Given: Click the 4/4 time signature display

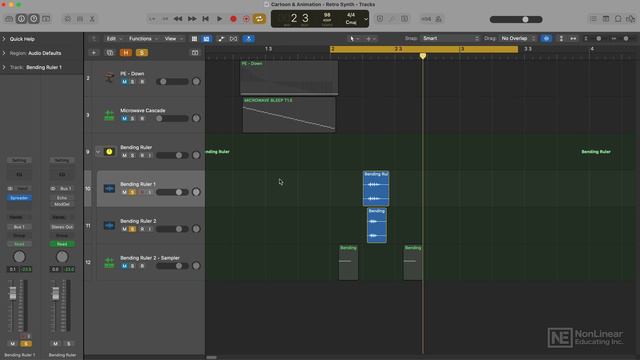Looking at the screenshot, I should coord(351,15).
